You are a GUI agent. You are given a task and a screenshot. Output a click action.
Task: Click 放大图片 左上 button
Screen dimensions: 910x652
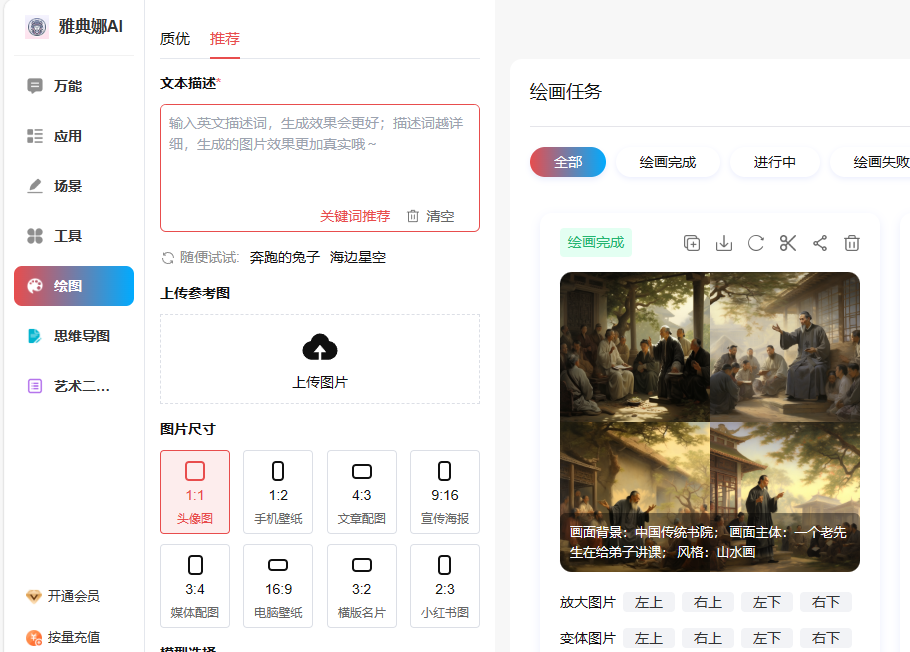pyautogui.click(x=649, y=602)
